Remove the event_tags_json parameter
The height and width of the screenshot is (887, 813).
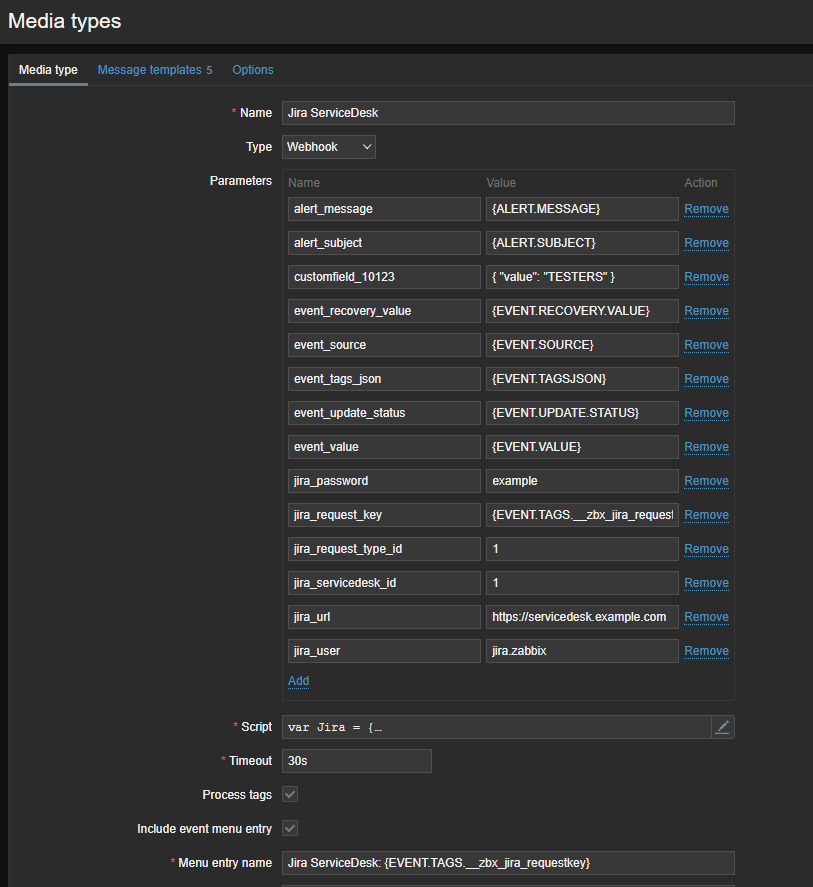[x=706, y=379]
